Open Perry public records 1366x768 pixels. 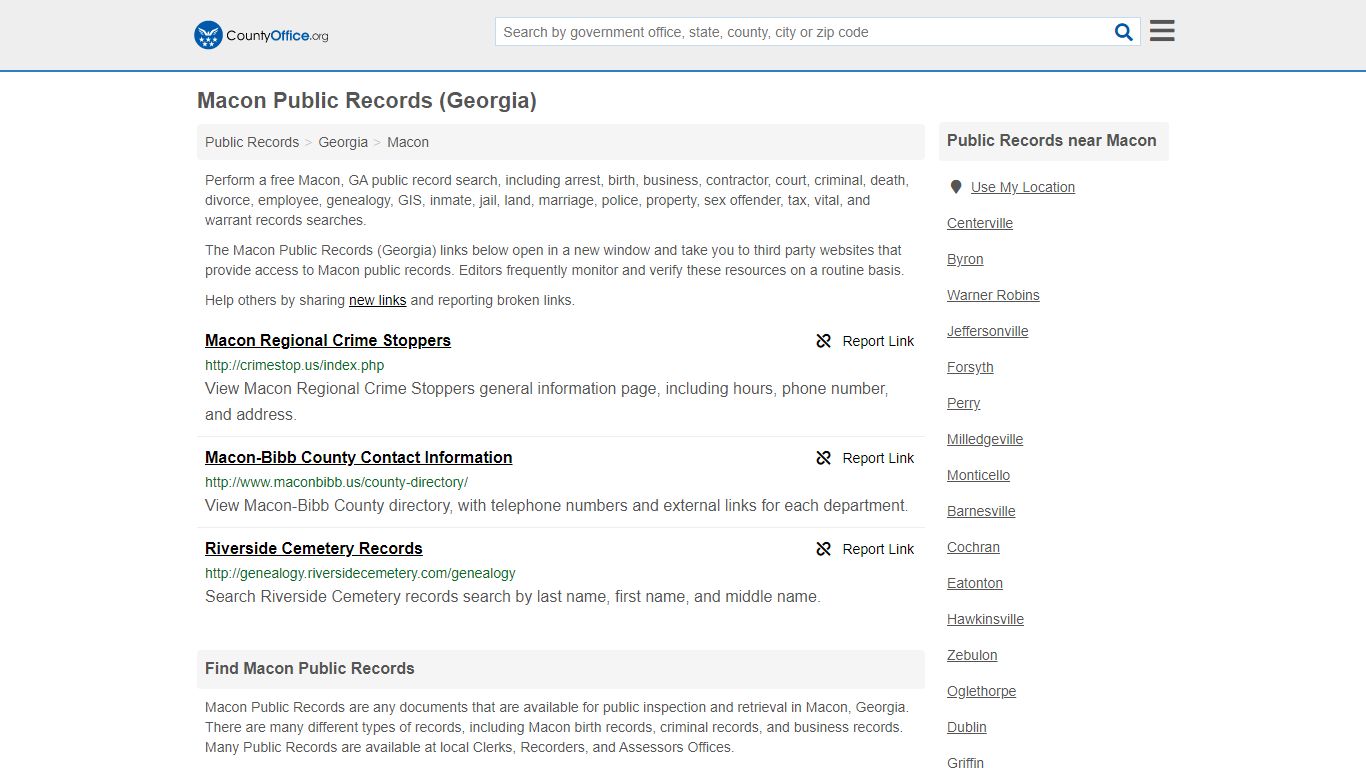[963, 403]
